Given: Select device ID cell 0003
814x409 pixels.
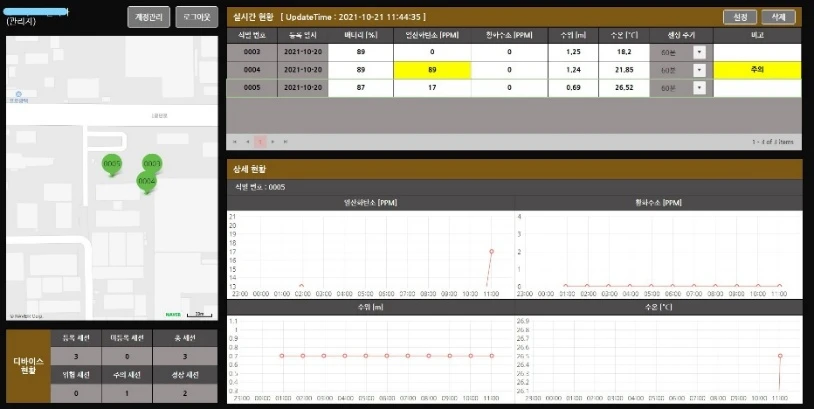Looking at the screenshot, I should coord(252,52).
